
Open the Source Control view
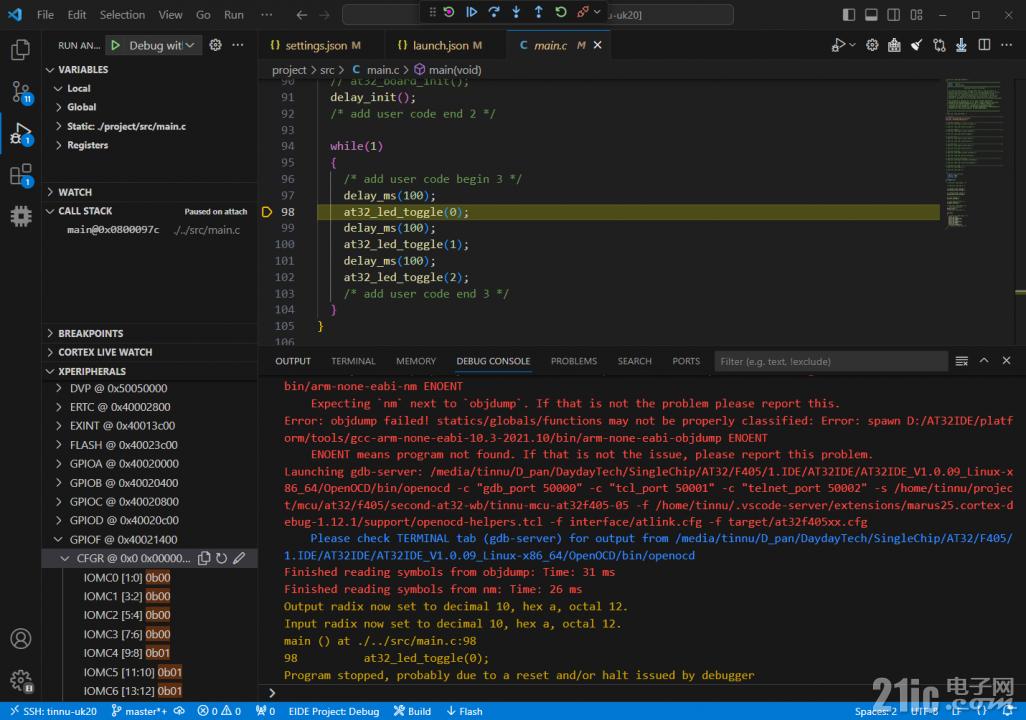pos(20,92)
